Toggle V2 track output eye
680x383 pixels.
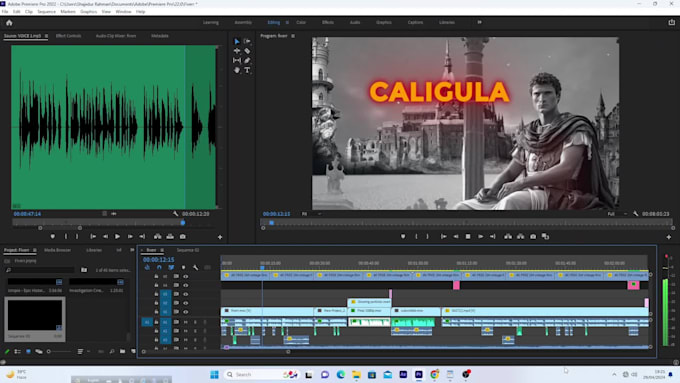pyautogui.click(x=186, y=303)
